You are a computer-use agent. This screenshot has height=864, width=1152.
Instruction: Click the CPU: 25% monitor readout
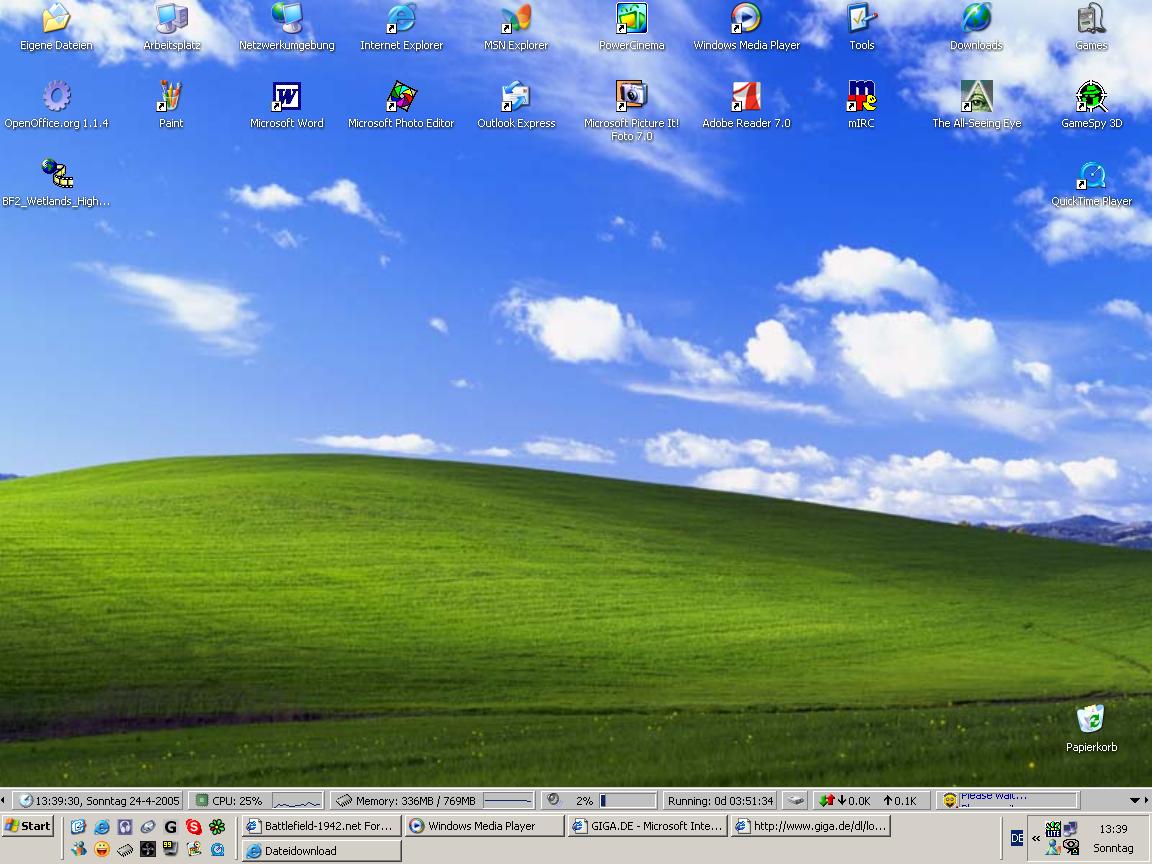[256, 801]
